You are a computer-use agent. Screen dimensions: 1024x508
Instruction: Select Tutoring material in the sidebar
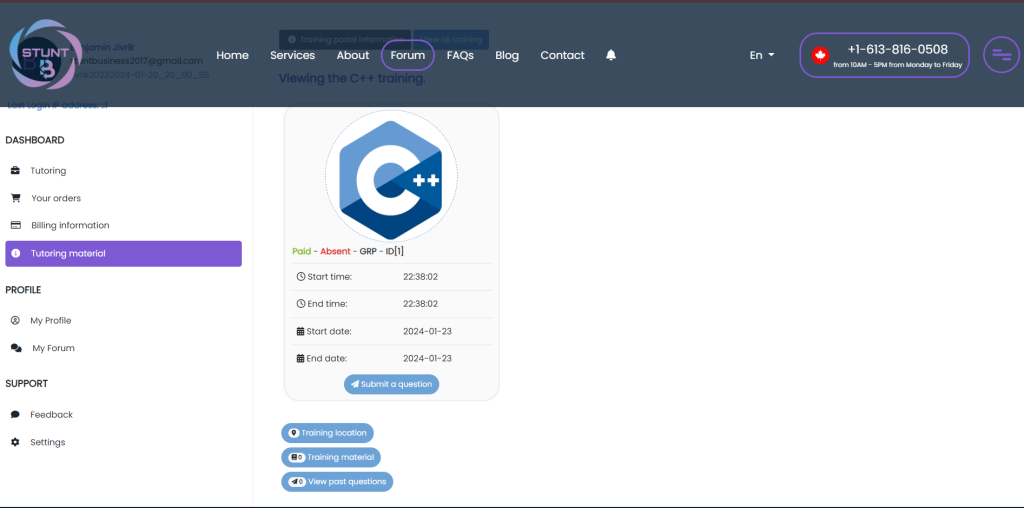[x=123, y=253]
